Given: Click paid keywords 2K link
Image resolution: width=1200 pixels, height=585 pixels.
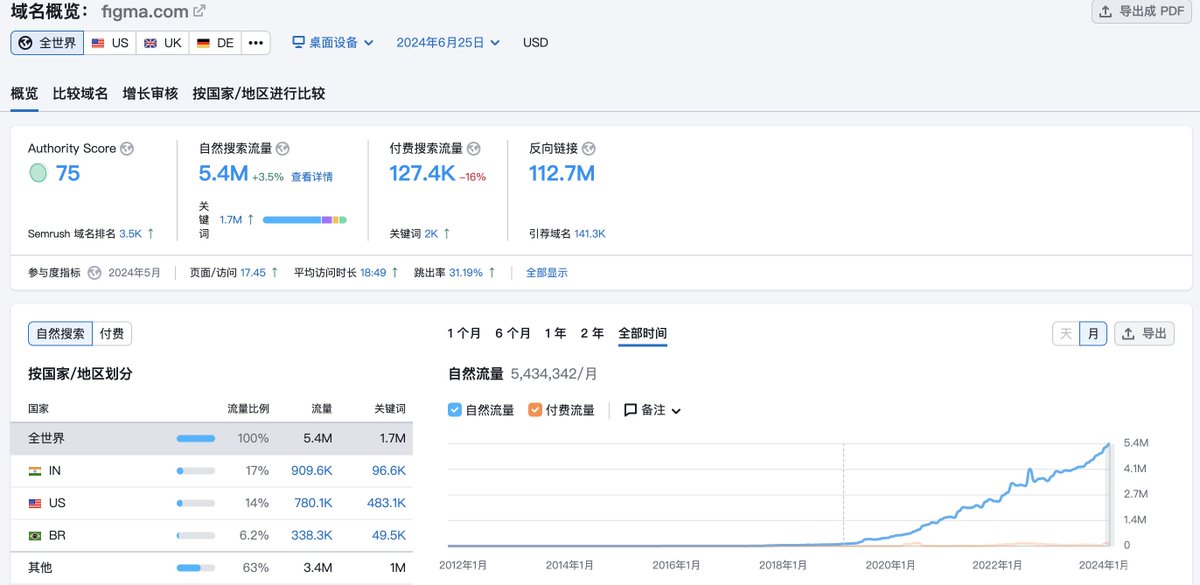Looking at the screenshot, I should tap(431, 234).
